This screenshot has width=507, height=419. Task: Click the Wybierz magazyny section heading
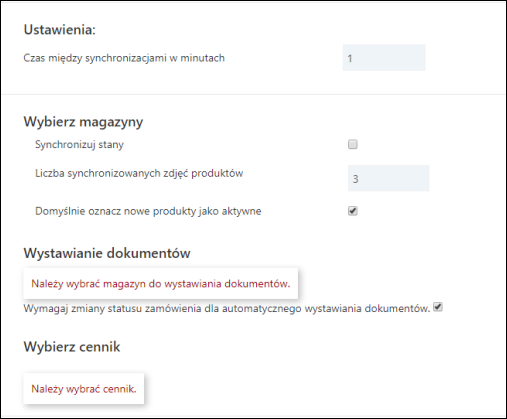[x=83, y=122]
